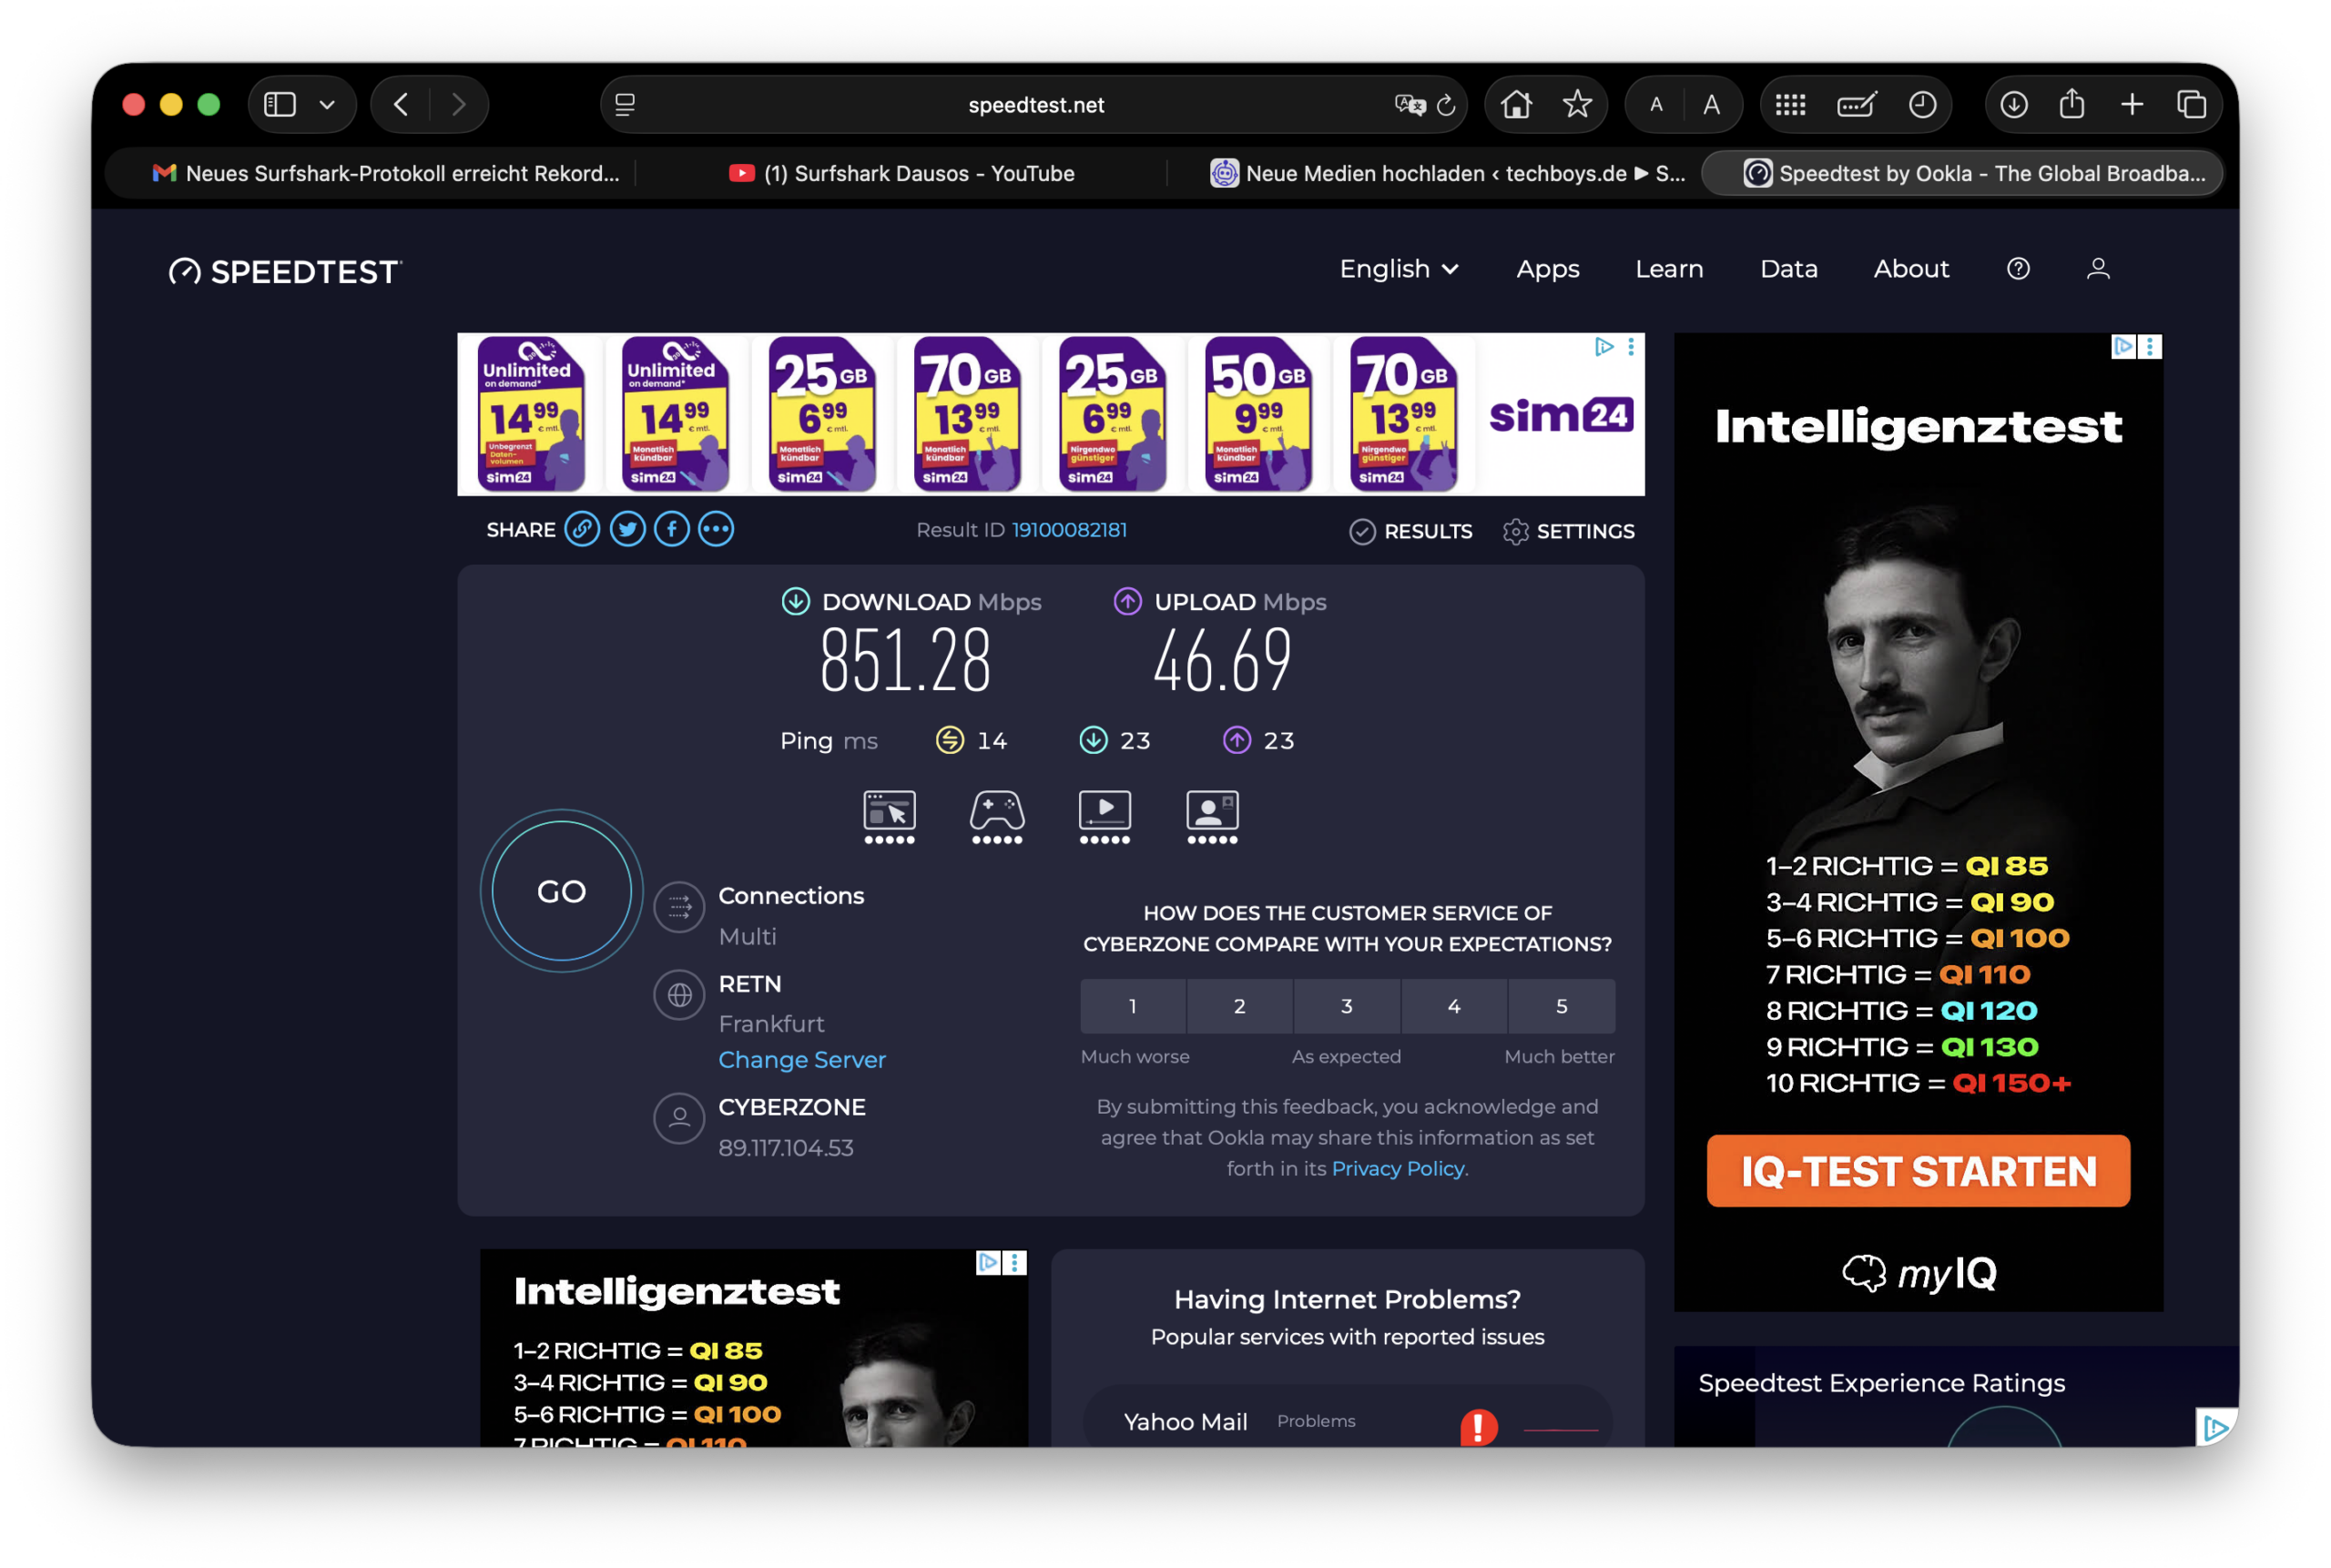Open the Privacy Policy link
Image resolution: width=2331 pixels, height=1568 pixels.
click(1398, 1168)
